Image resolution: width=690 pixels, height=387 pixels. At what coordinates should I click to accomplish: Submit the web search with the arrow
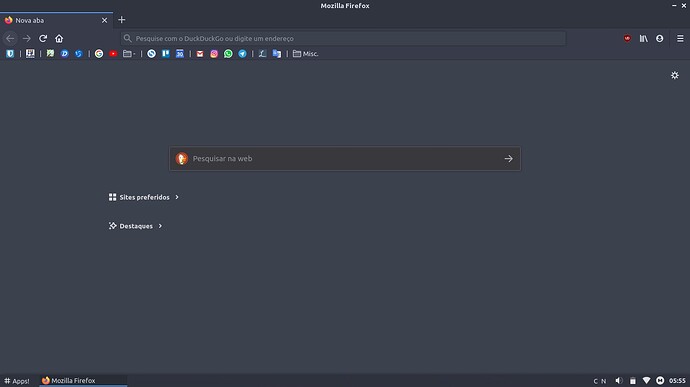508,158
